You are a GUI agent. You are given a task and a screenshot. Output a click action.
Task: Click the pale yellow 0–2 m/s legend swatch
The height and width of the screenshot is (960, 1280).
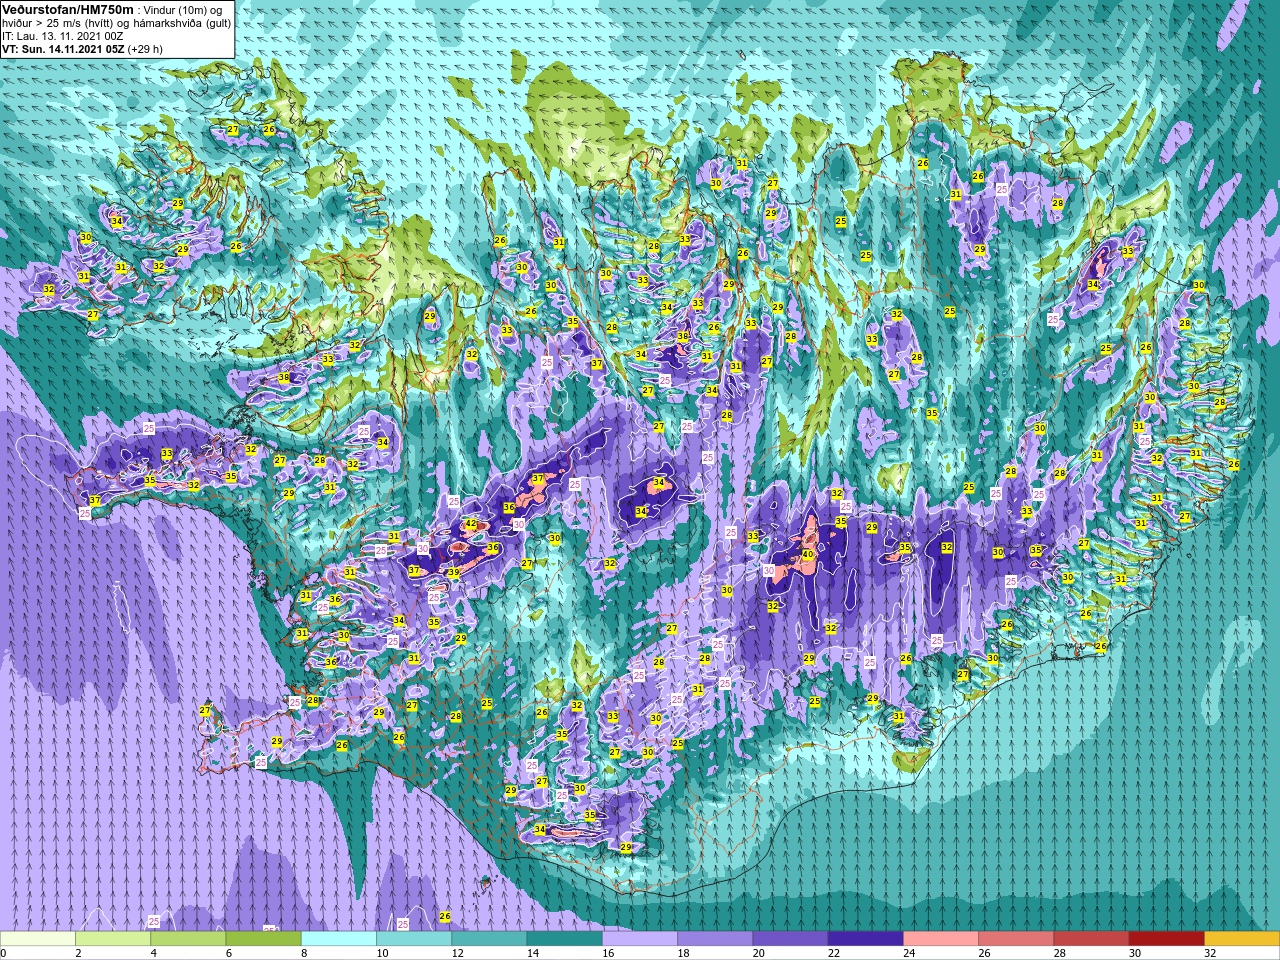point(38,939)
